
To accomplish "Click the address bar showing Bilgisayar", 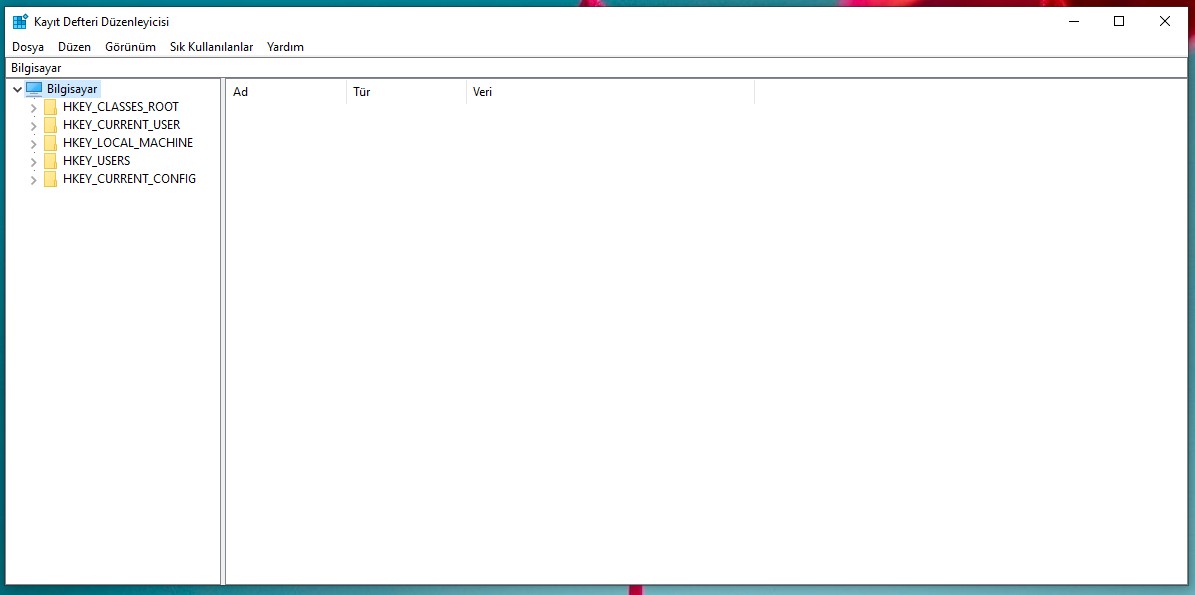I will [x=597, y=68].
